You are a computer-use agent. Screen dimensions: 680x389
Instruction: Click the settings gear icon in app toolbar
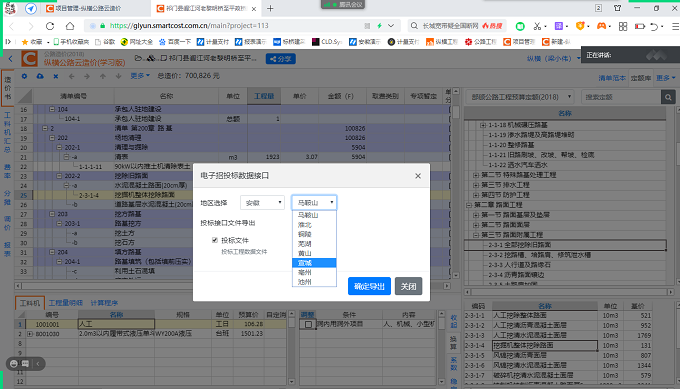(24, 76)
